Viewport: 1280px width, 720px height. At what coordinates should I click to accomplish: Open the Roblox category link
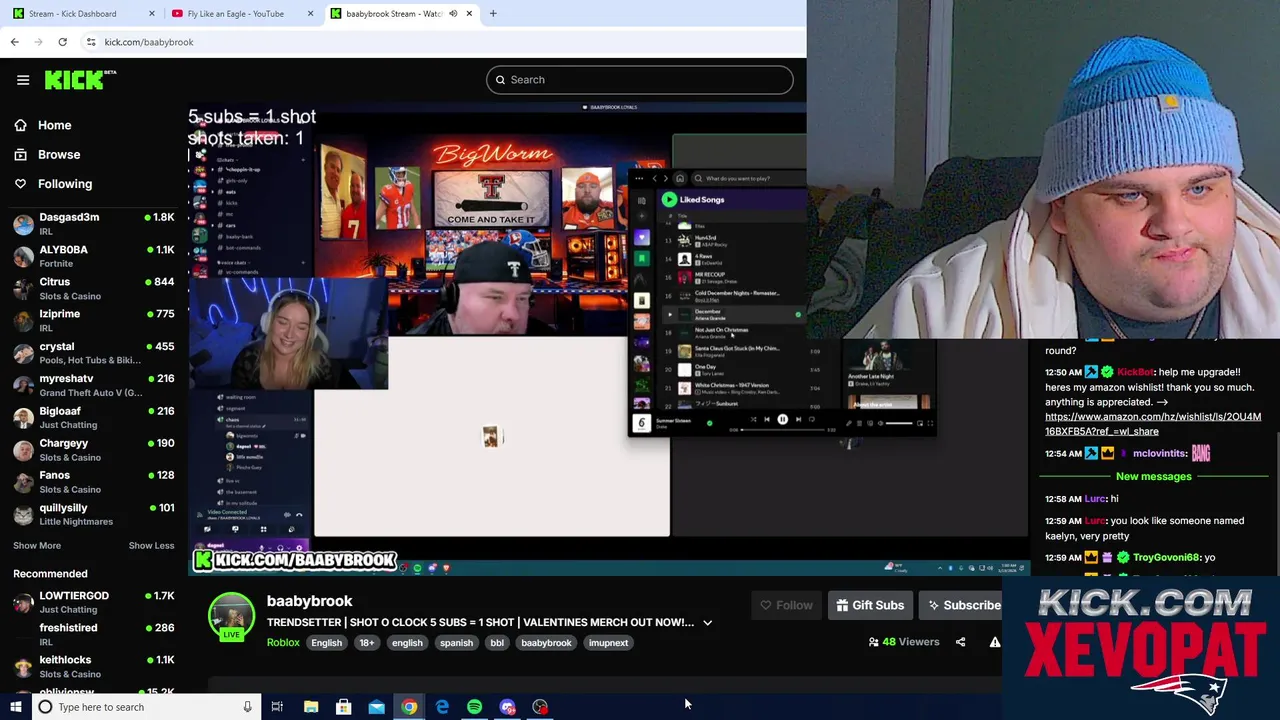283,643
